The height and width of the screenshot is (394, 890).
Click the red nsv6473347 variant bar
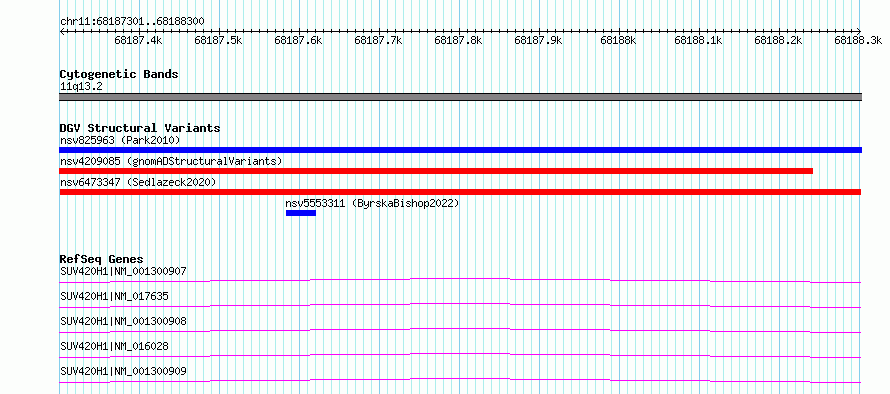[460, 192]
